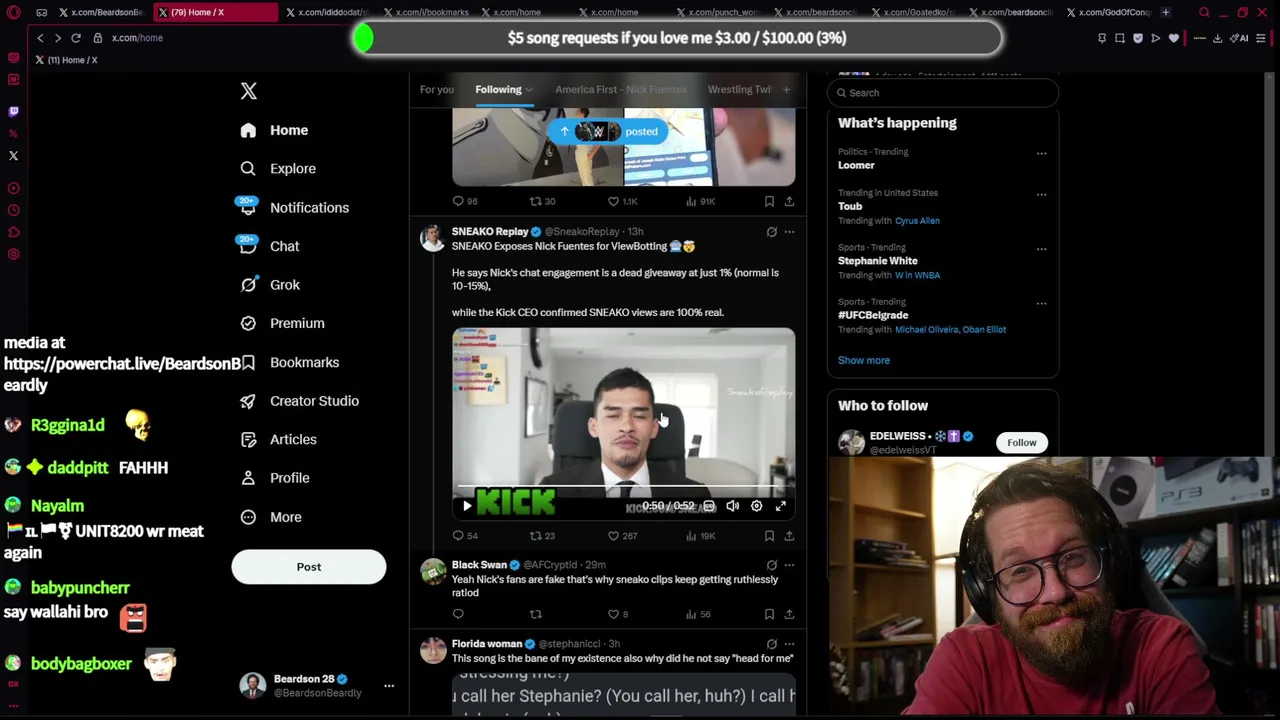The height and width of the screenshot is (720, 1280).
Task: Open account menu dots beside Beardson 28
Action: click(x=389, y=686)
